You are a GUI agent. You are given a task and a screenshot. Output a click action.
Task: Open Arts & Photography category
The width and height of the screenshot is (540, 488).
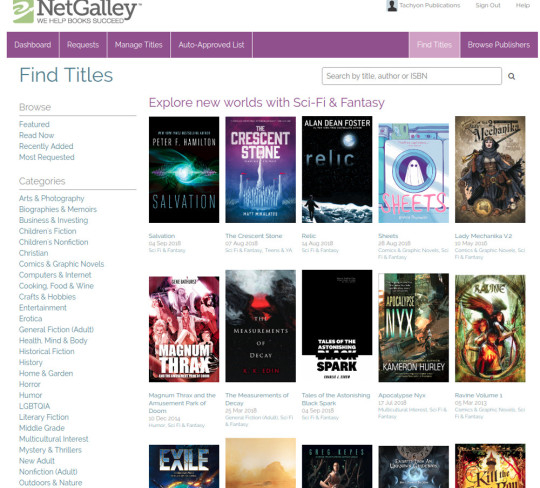pyautogui.click(x=52, y=198)
